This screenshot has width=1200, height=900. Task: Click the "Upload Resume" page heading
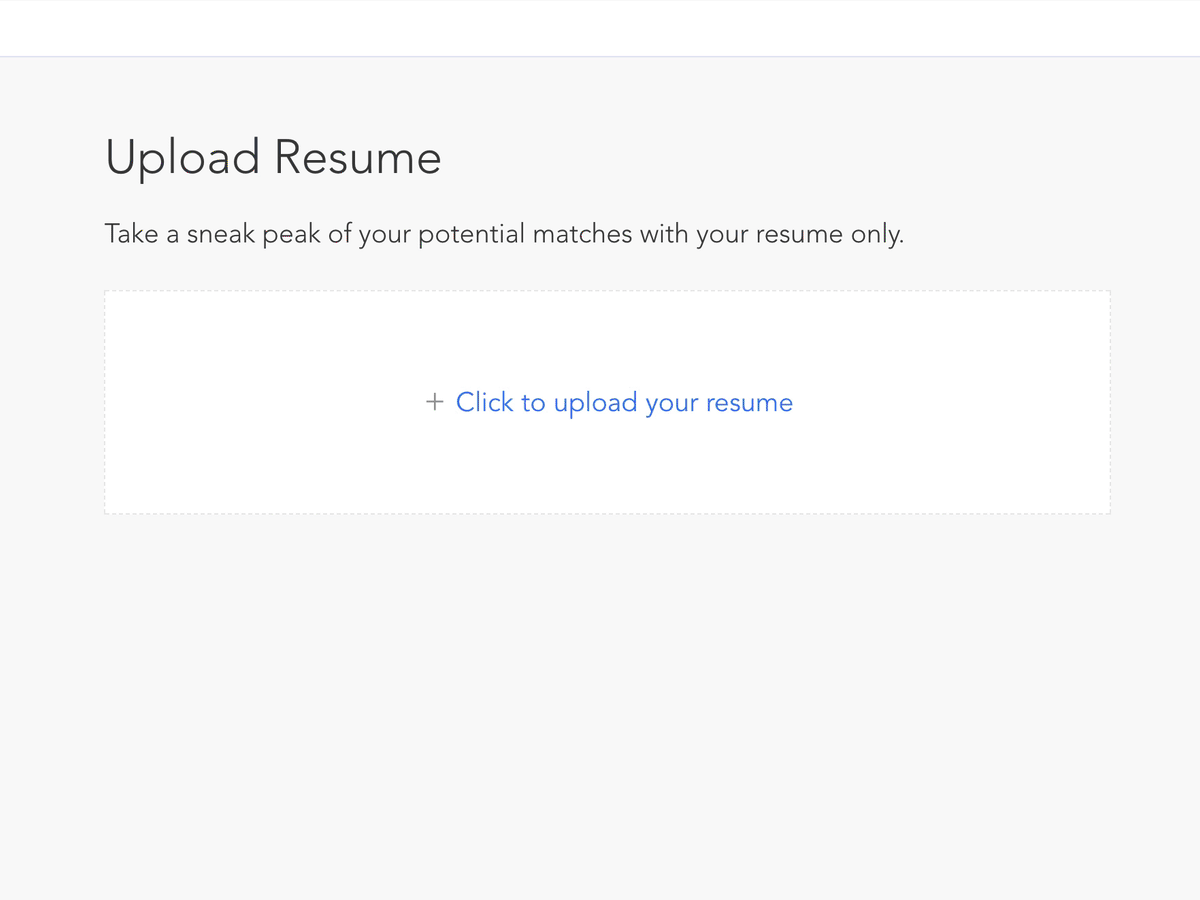[x=273, y=158]
